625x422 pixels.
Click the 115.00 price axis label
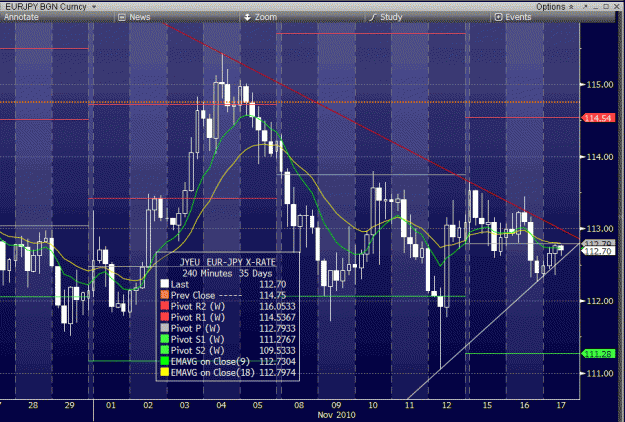600,84
